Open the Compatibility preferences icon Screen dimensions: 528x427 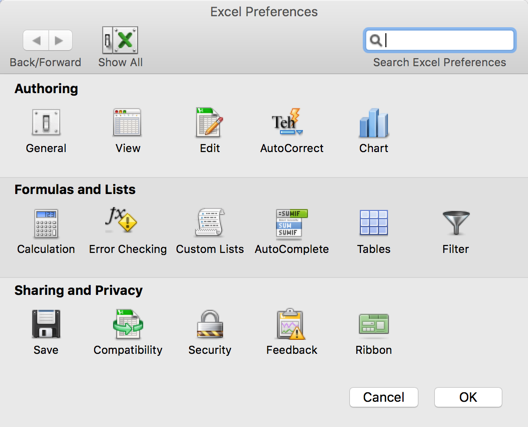(x=128, y=324)
